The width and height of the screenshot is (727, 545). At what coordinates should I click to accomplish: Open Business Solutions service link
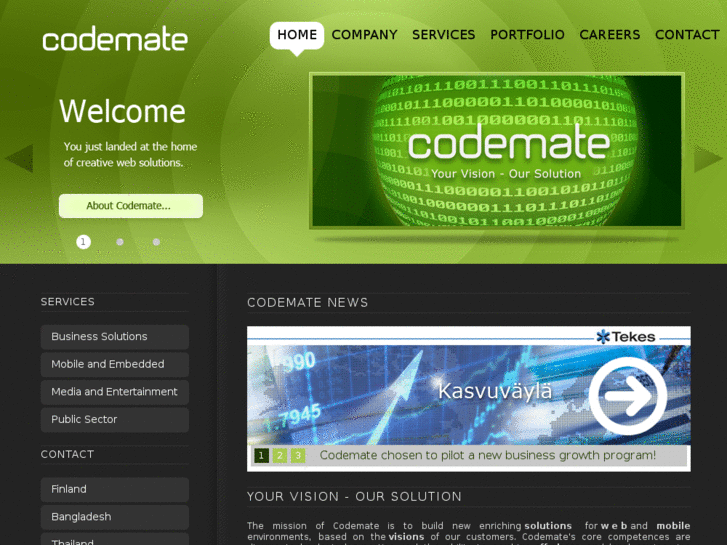point(115,337)
